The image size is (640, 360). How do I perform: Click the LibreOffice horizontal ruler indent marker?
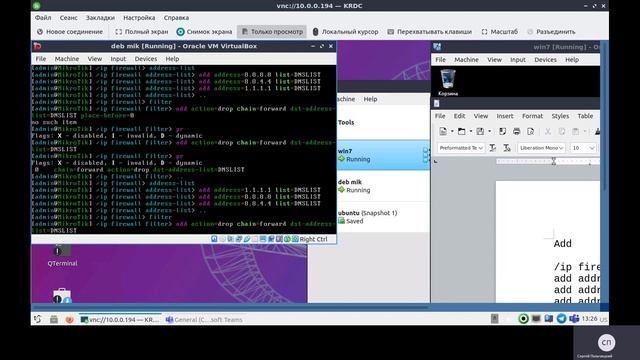[553, 161]
